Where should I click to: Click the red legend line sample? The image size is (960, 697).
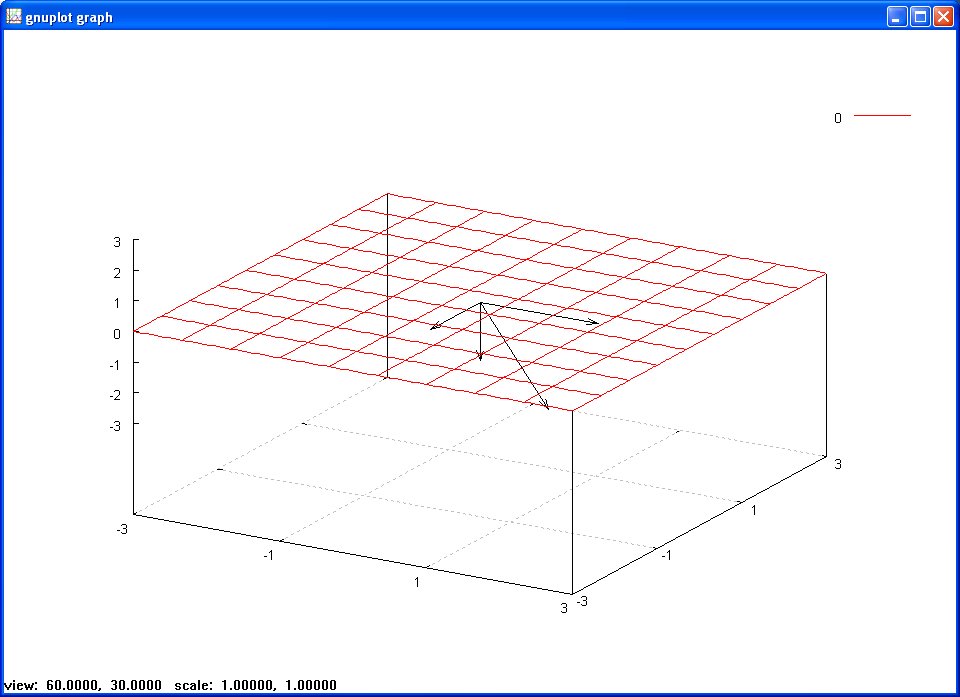882,115
